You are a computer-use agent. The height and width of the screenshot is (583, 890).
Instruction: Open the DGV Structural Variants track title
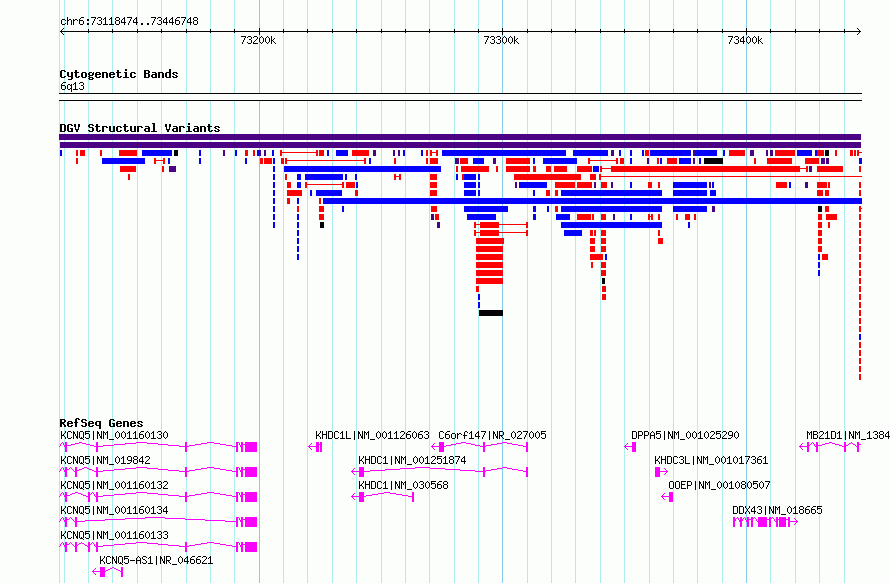140,128
